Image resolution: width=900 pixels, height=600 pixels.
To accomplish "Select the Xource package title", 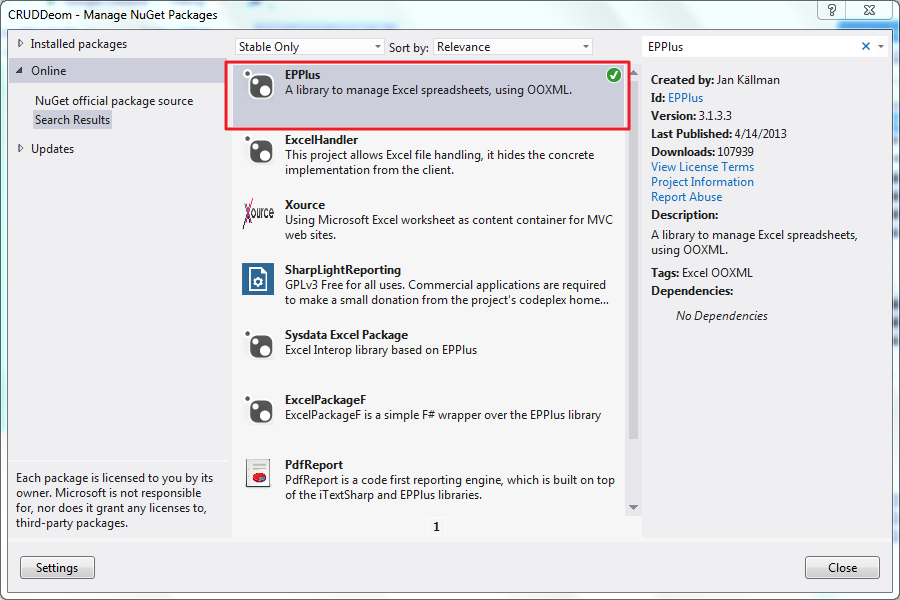I will (x=305, y=205).
